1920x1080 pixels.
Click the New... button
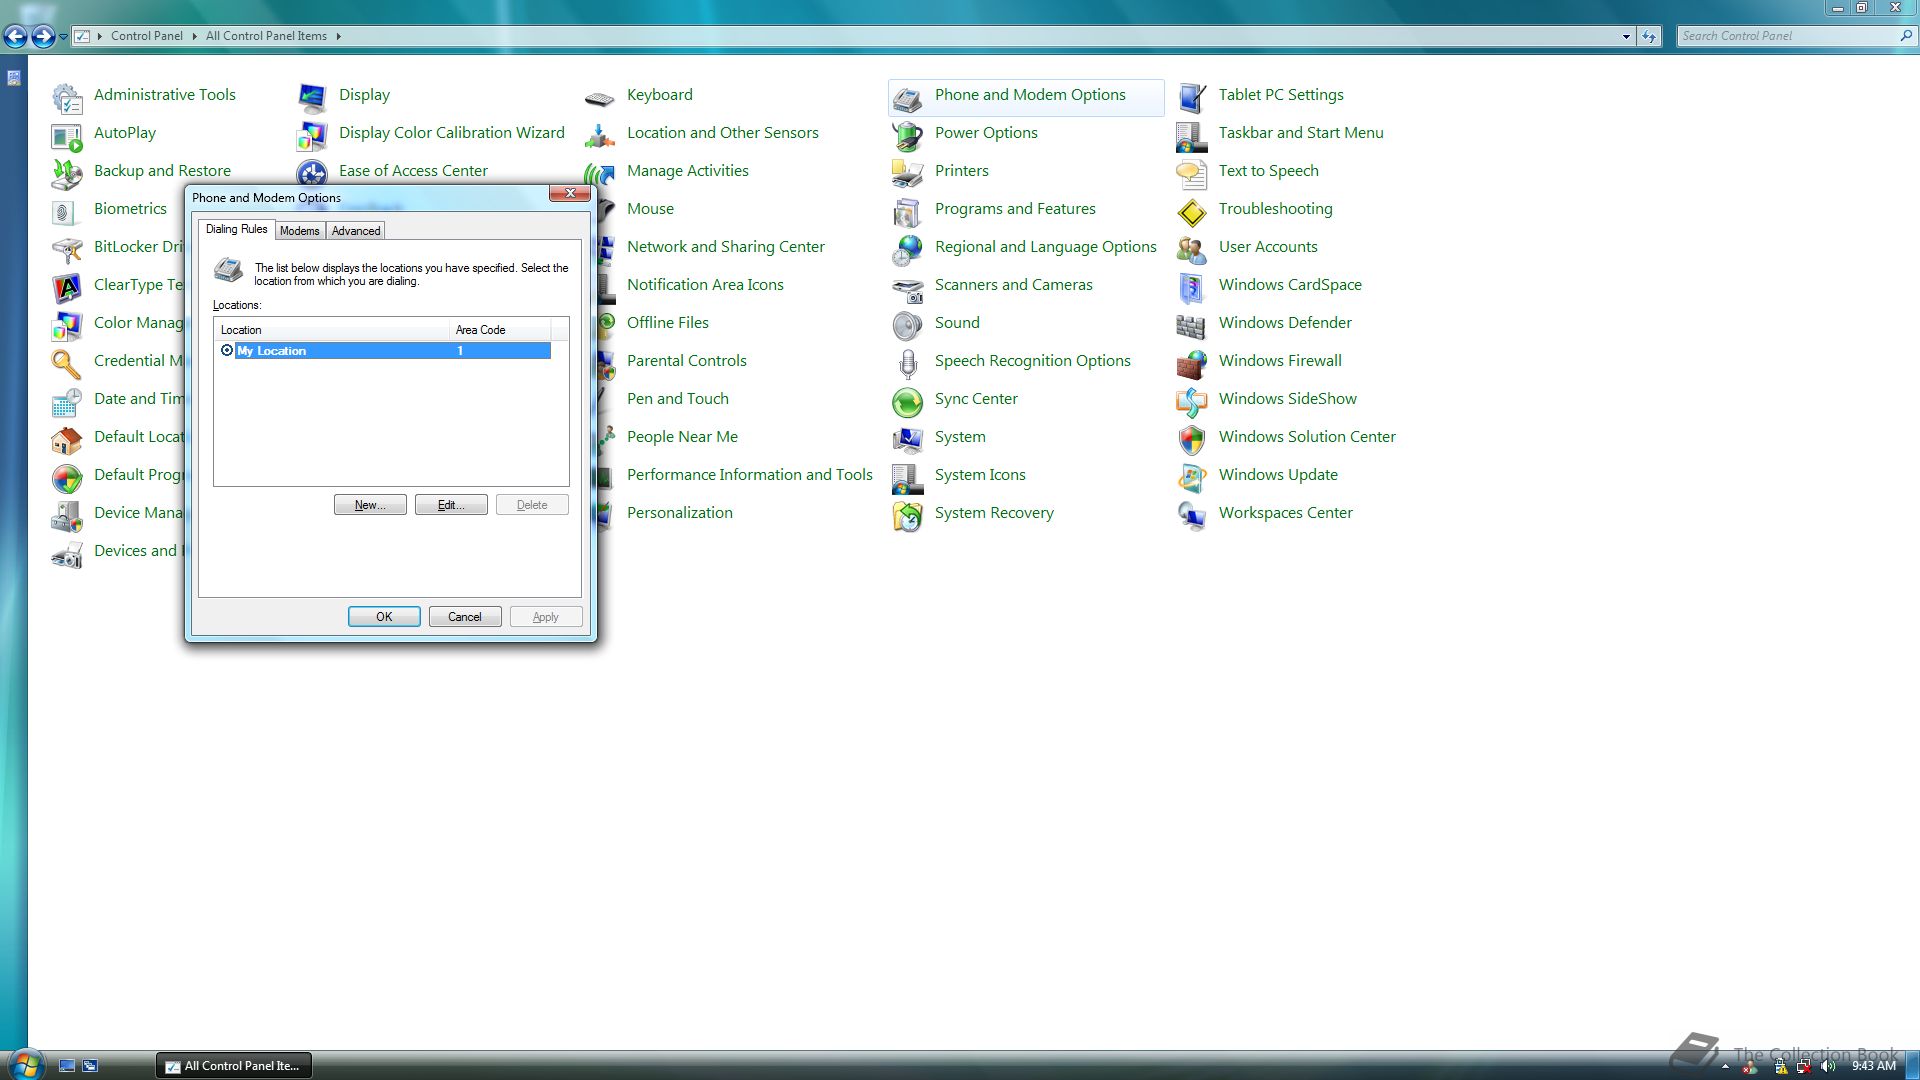370,505
